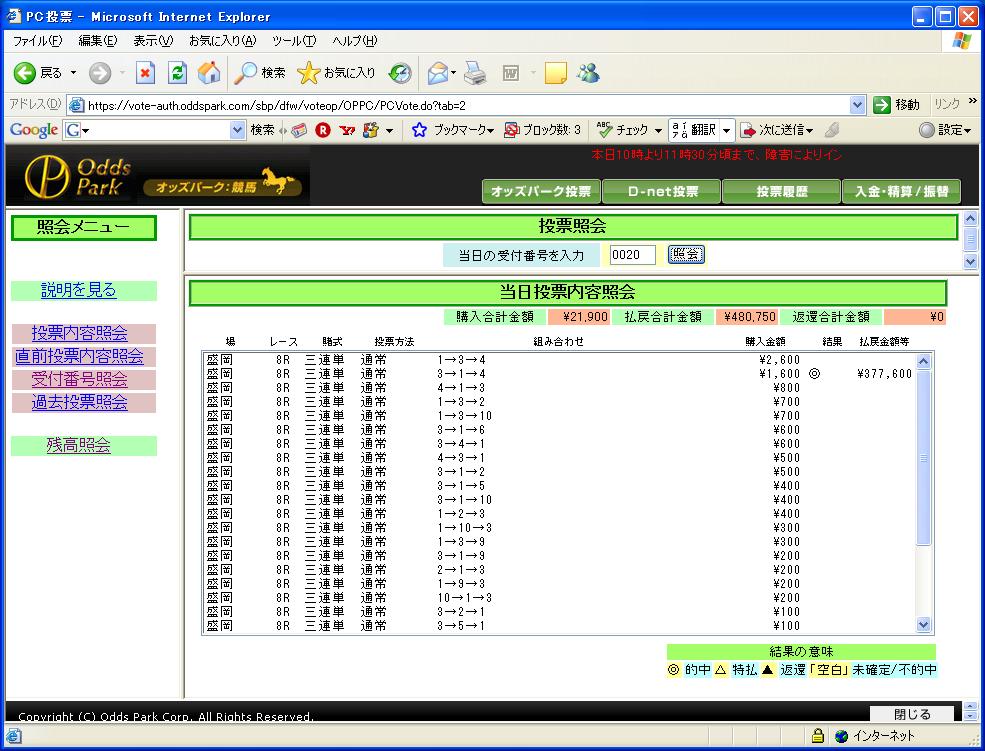Click the yellow note Discuss icon
The height and width of the screenshot is (751, 985).
555,73
